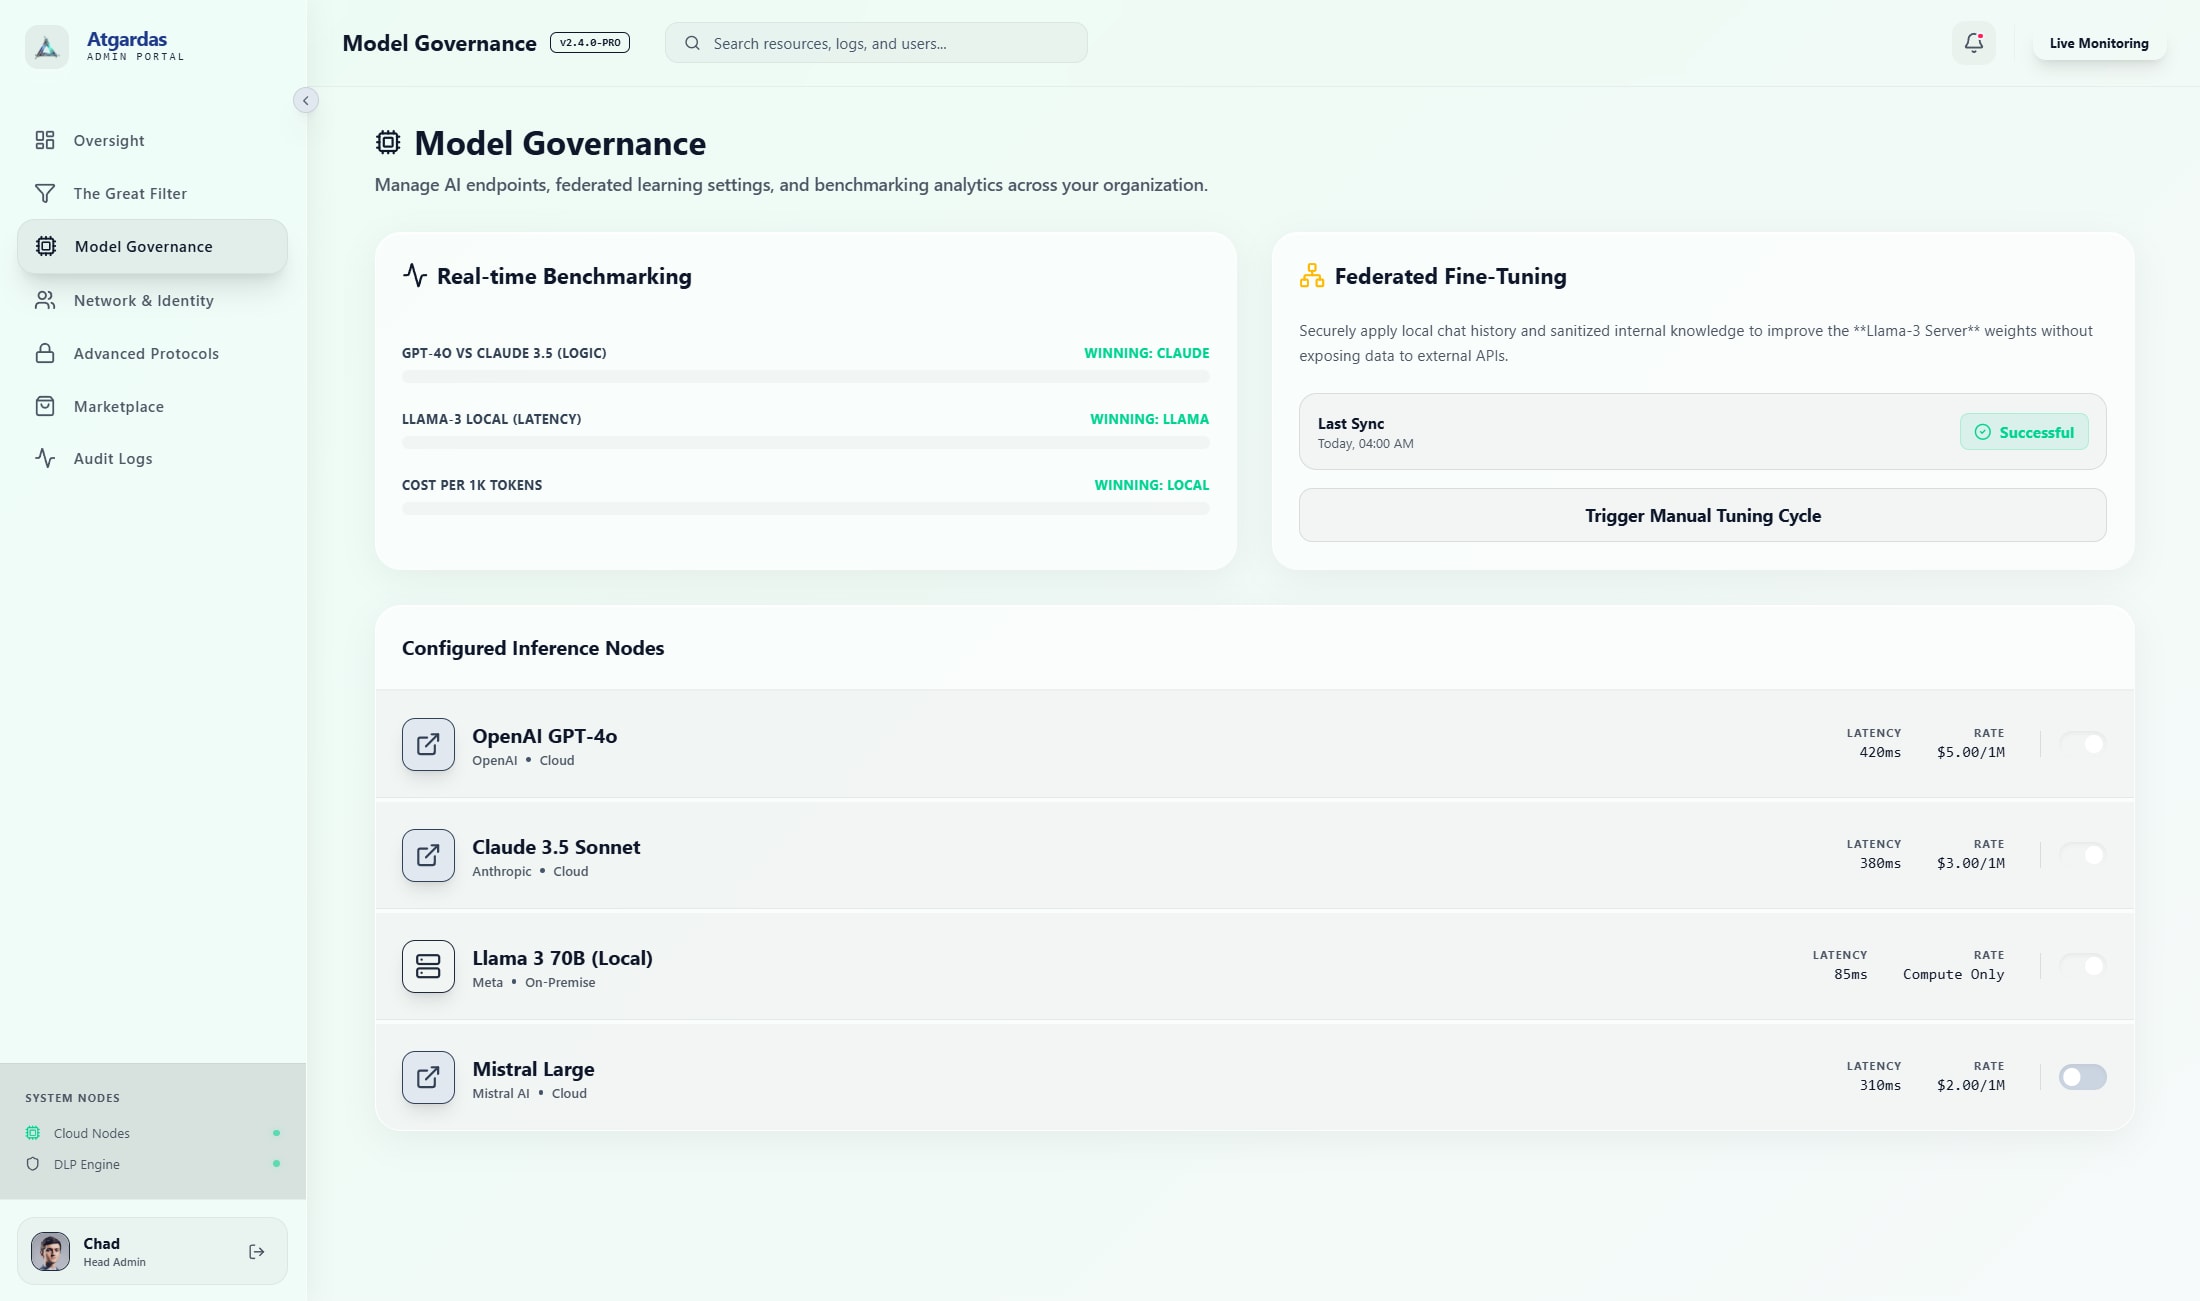The height and width of the screenshot is (1301, 2200).
Task: Open Live Monitoring
Action: 2098,43
